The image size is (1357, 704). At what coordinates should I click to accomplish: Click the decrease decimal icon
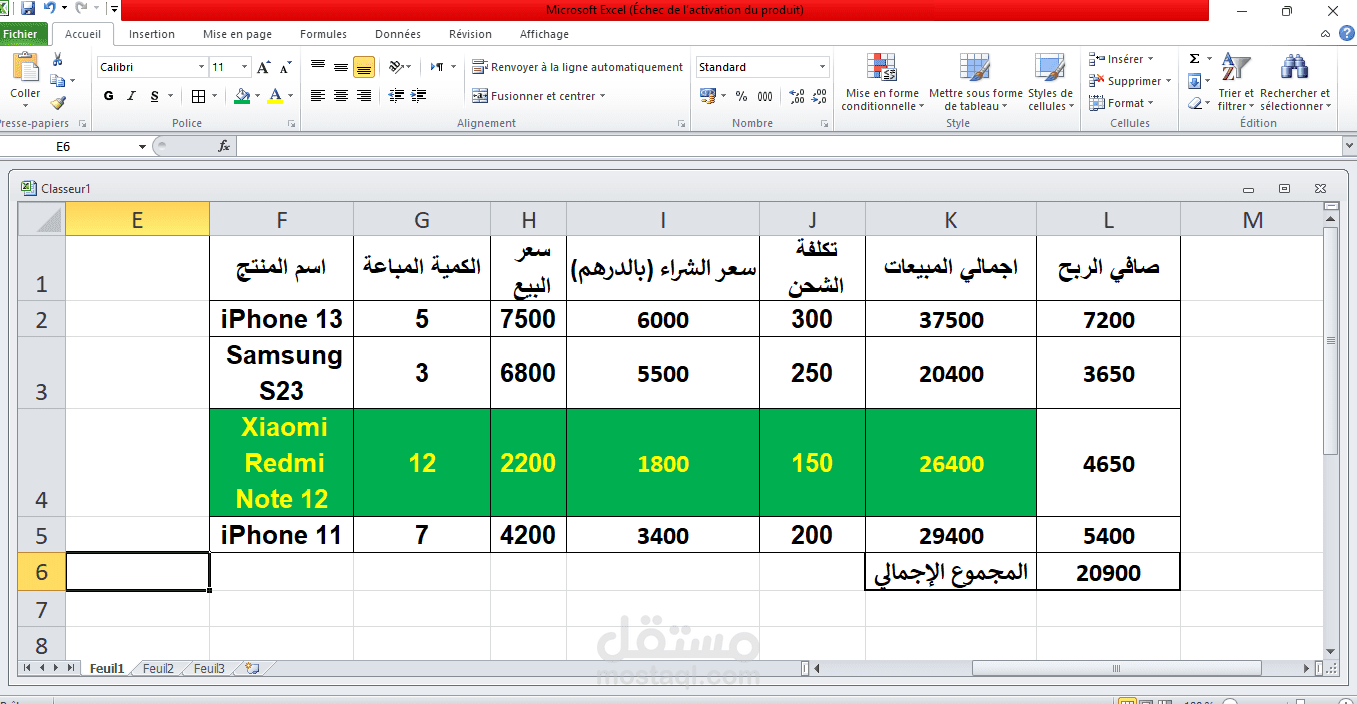pos(820,96)
